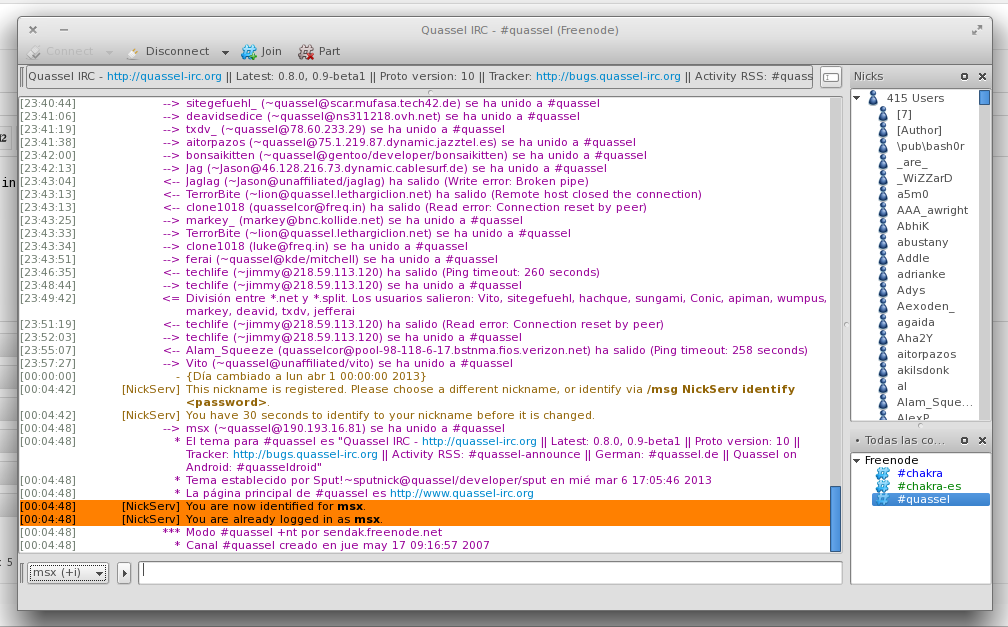Screen dimensions: 1008x627
Task: Click the 'Canal #quassel creado' message line
Action: (x=338, y=545)
